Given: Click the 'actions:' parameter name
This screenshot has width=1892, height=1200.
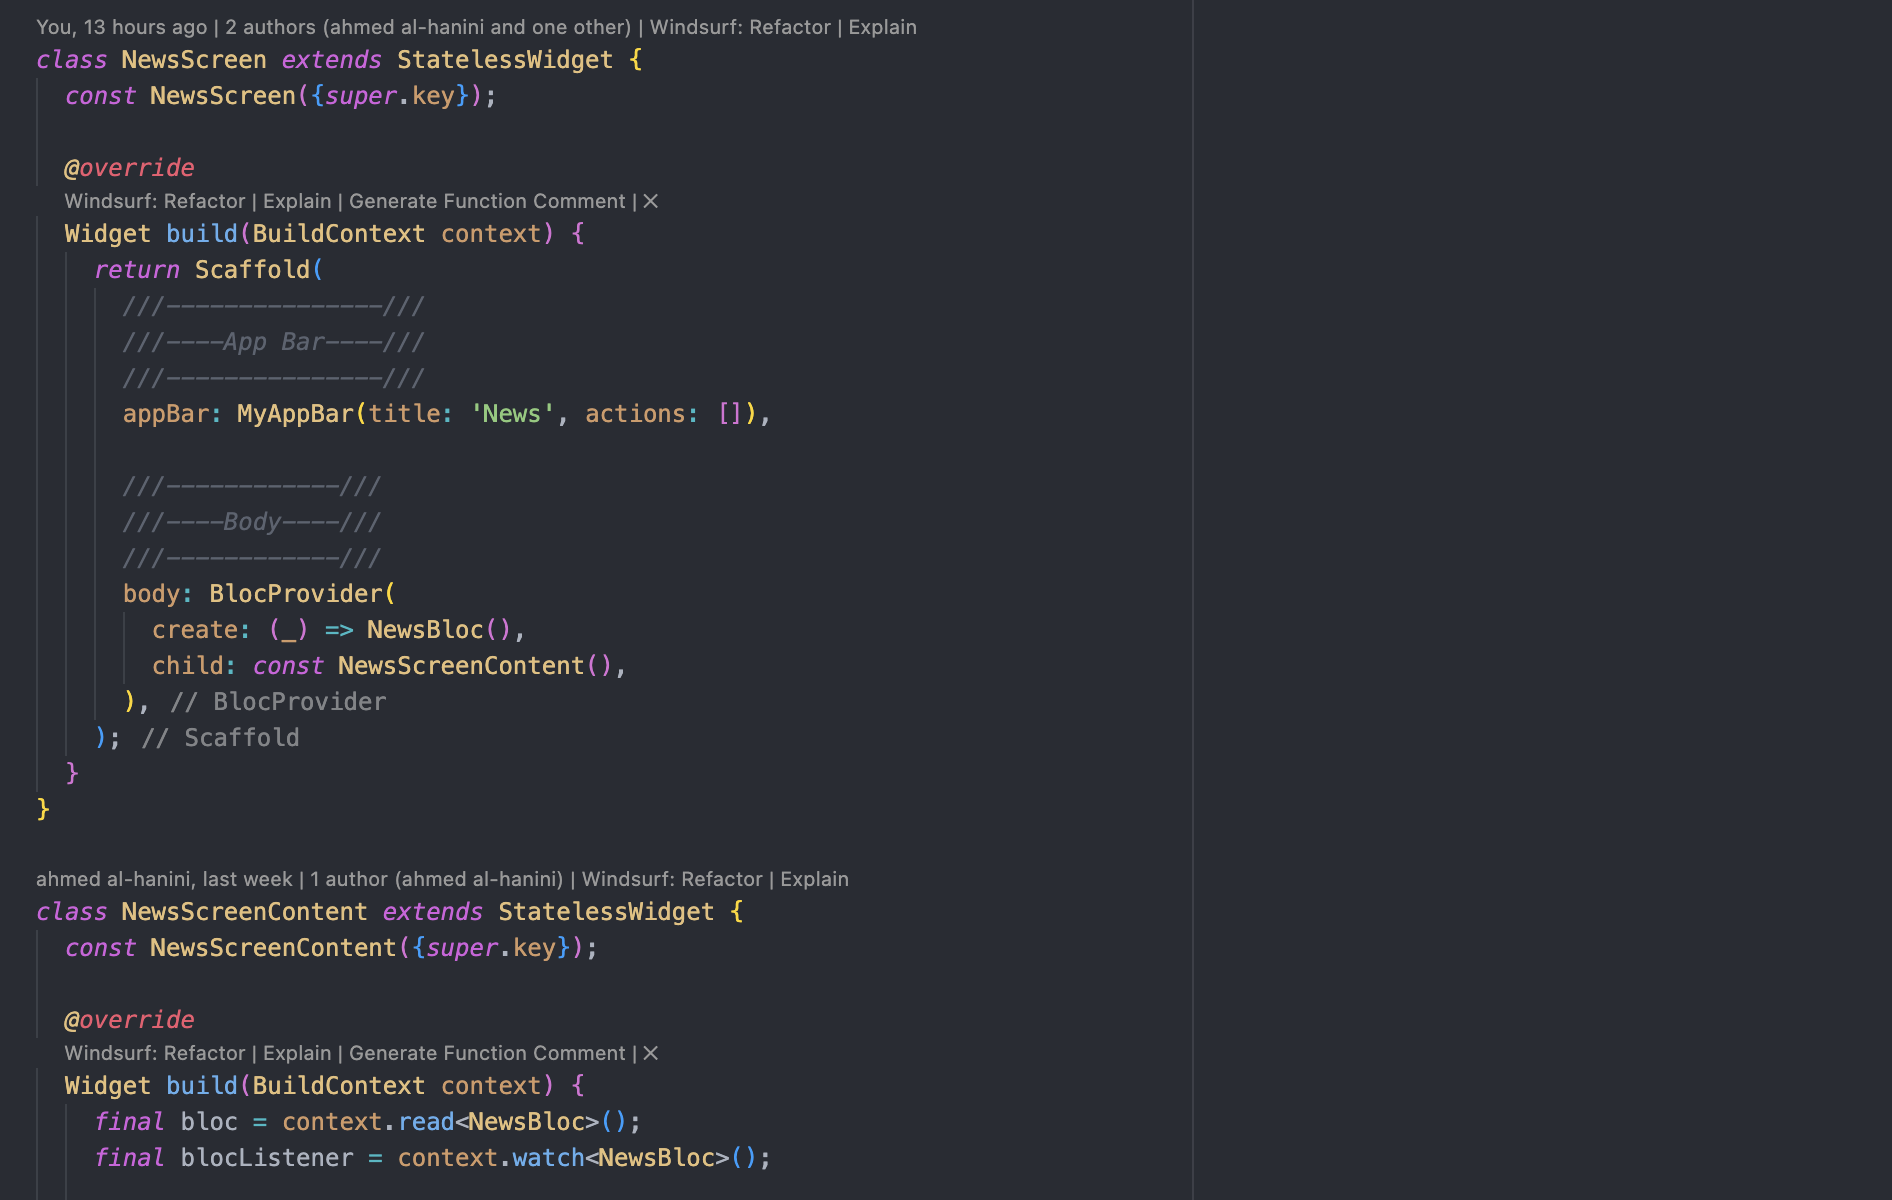Looking at the screenshot, I should pyautogui.click(x=642, y=414).
